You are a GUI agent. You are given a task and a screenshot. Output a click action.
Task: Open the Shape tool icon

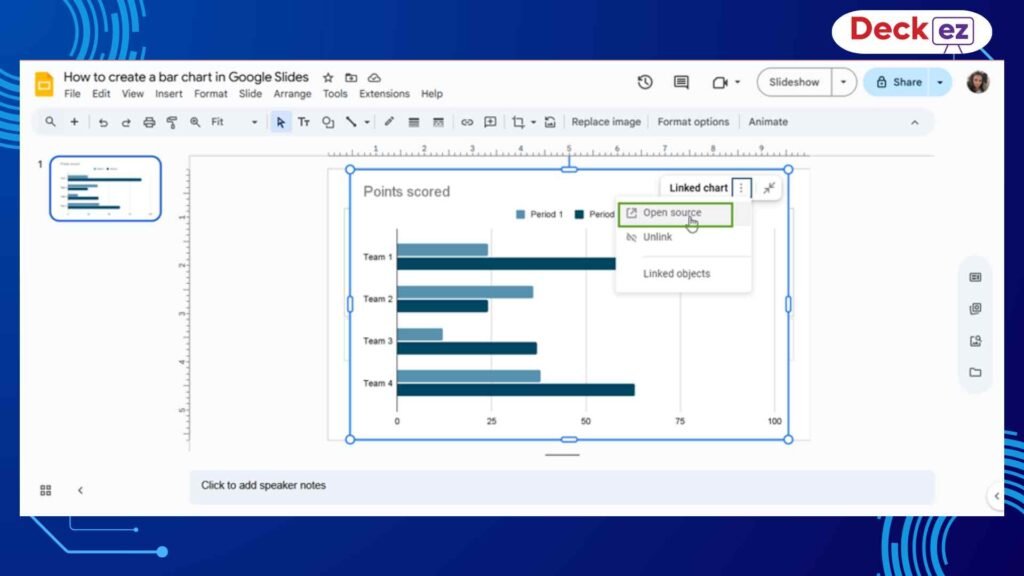[328, 122]
